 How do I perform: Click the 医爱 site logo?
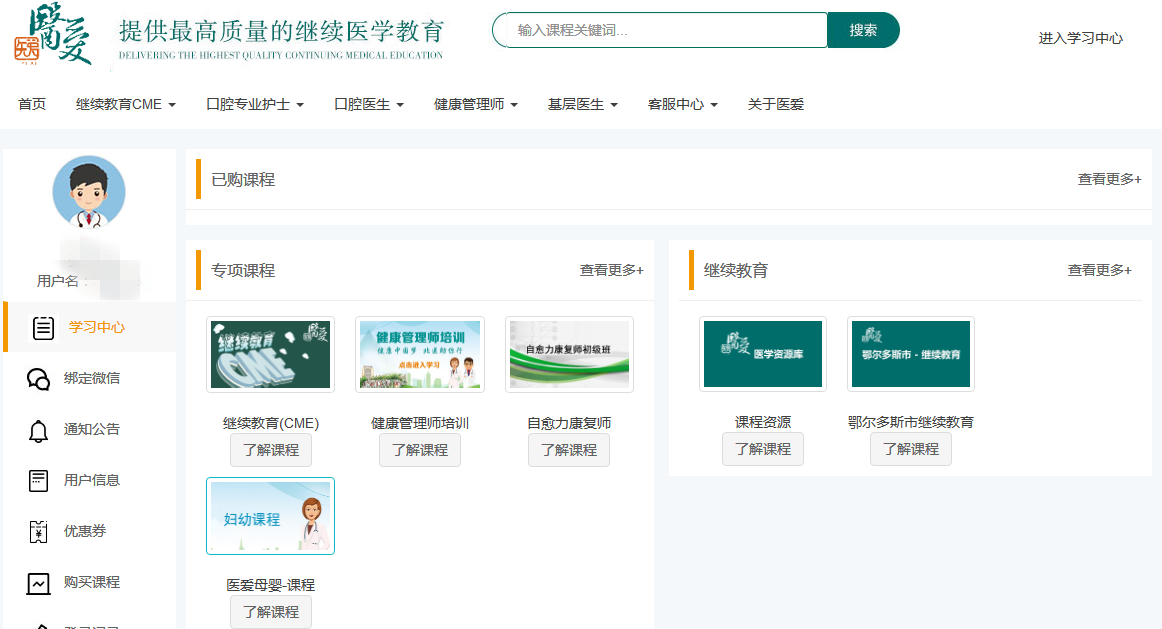pos(52,36)
